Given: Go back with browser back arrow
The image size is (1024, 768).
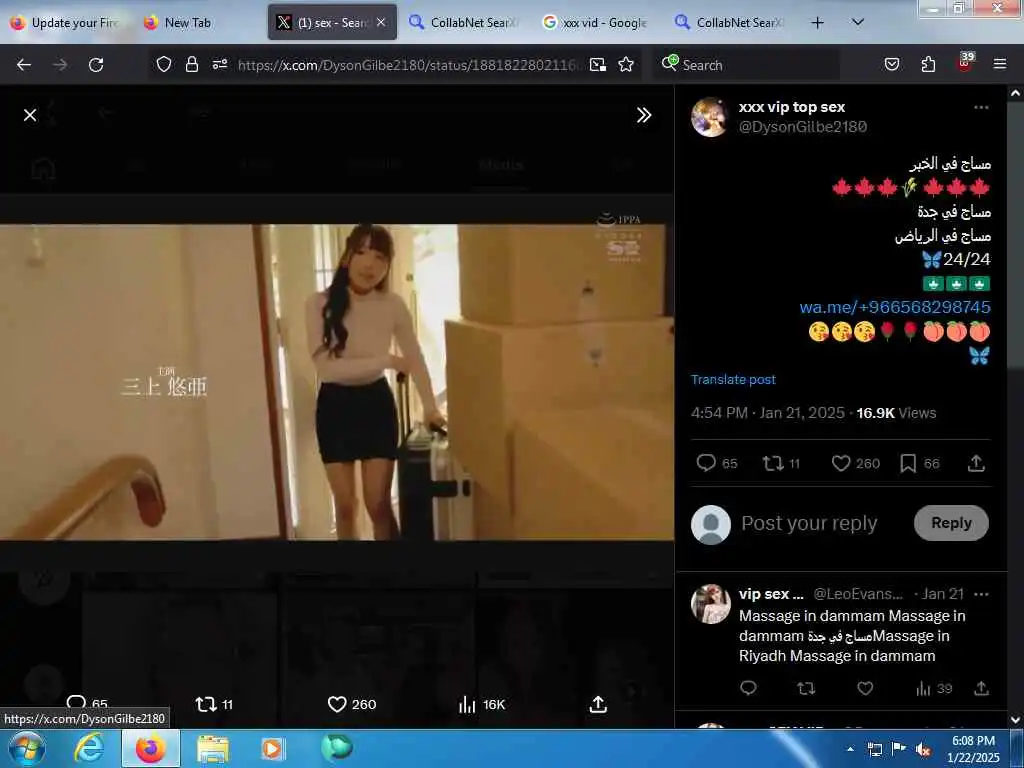Looking at the screenshot, I should tap(24, 65).
